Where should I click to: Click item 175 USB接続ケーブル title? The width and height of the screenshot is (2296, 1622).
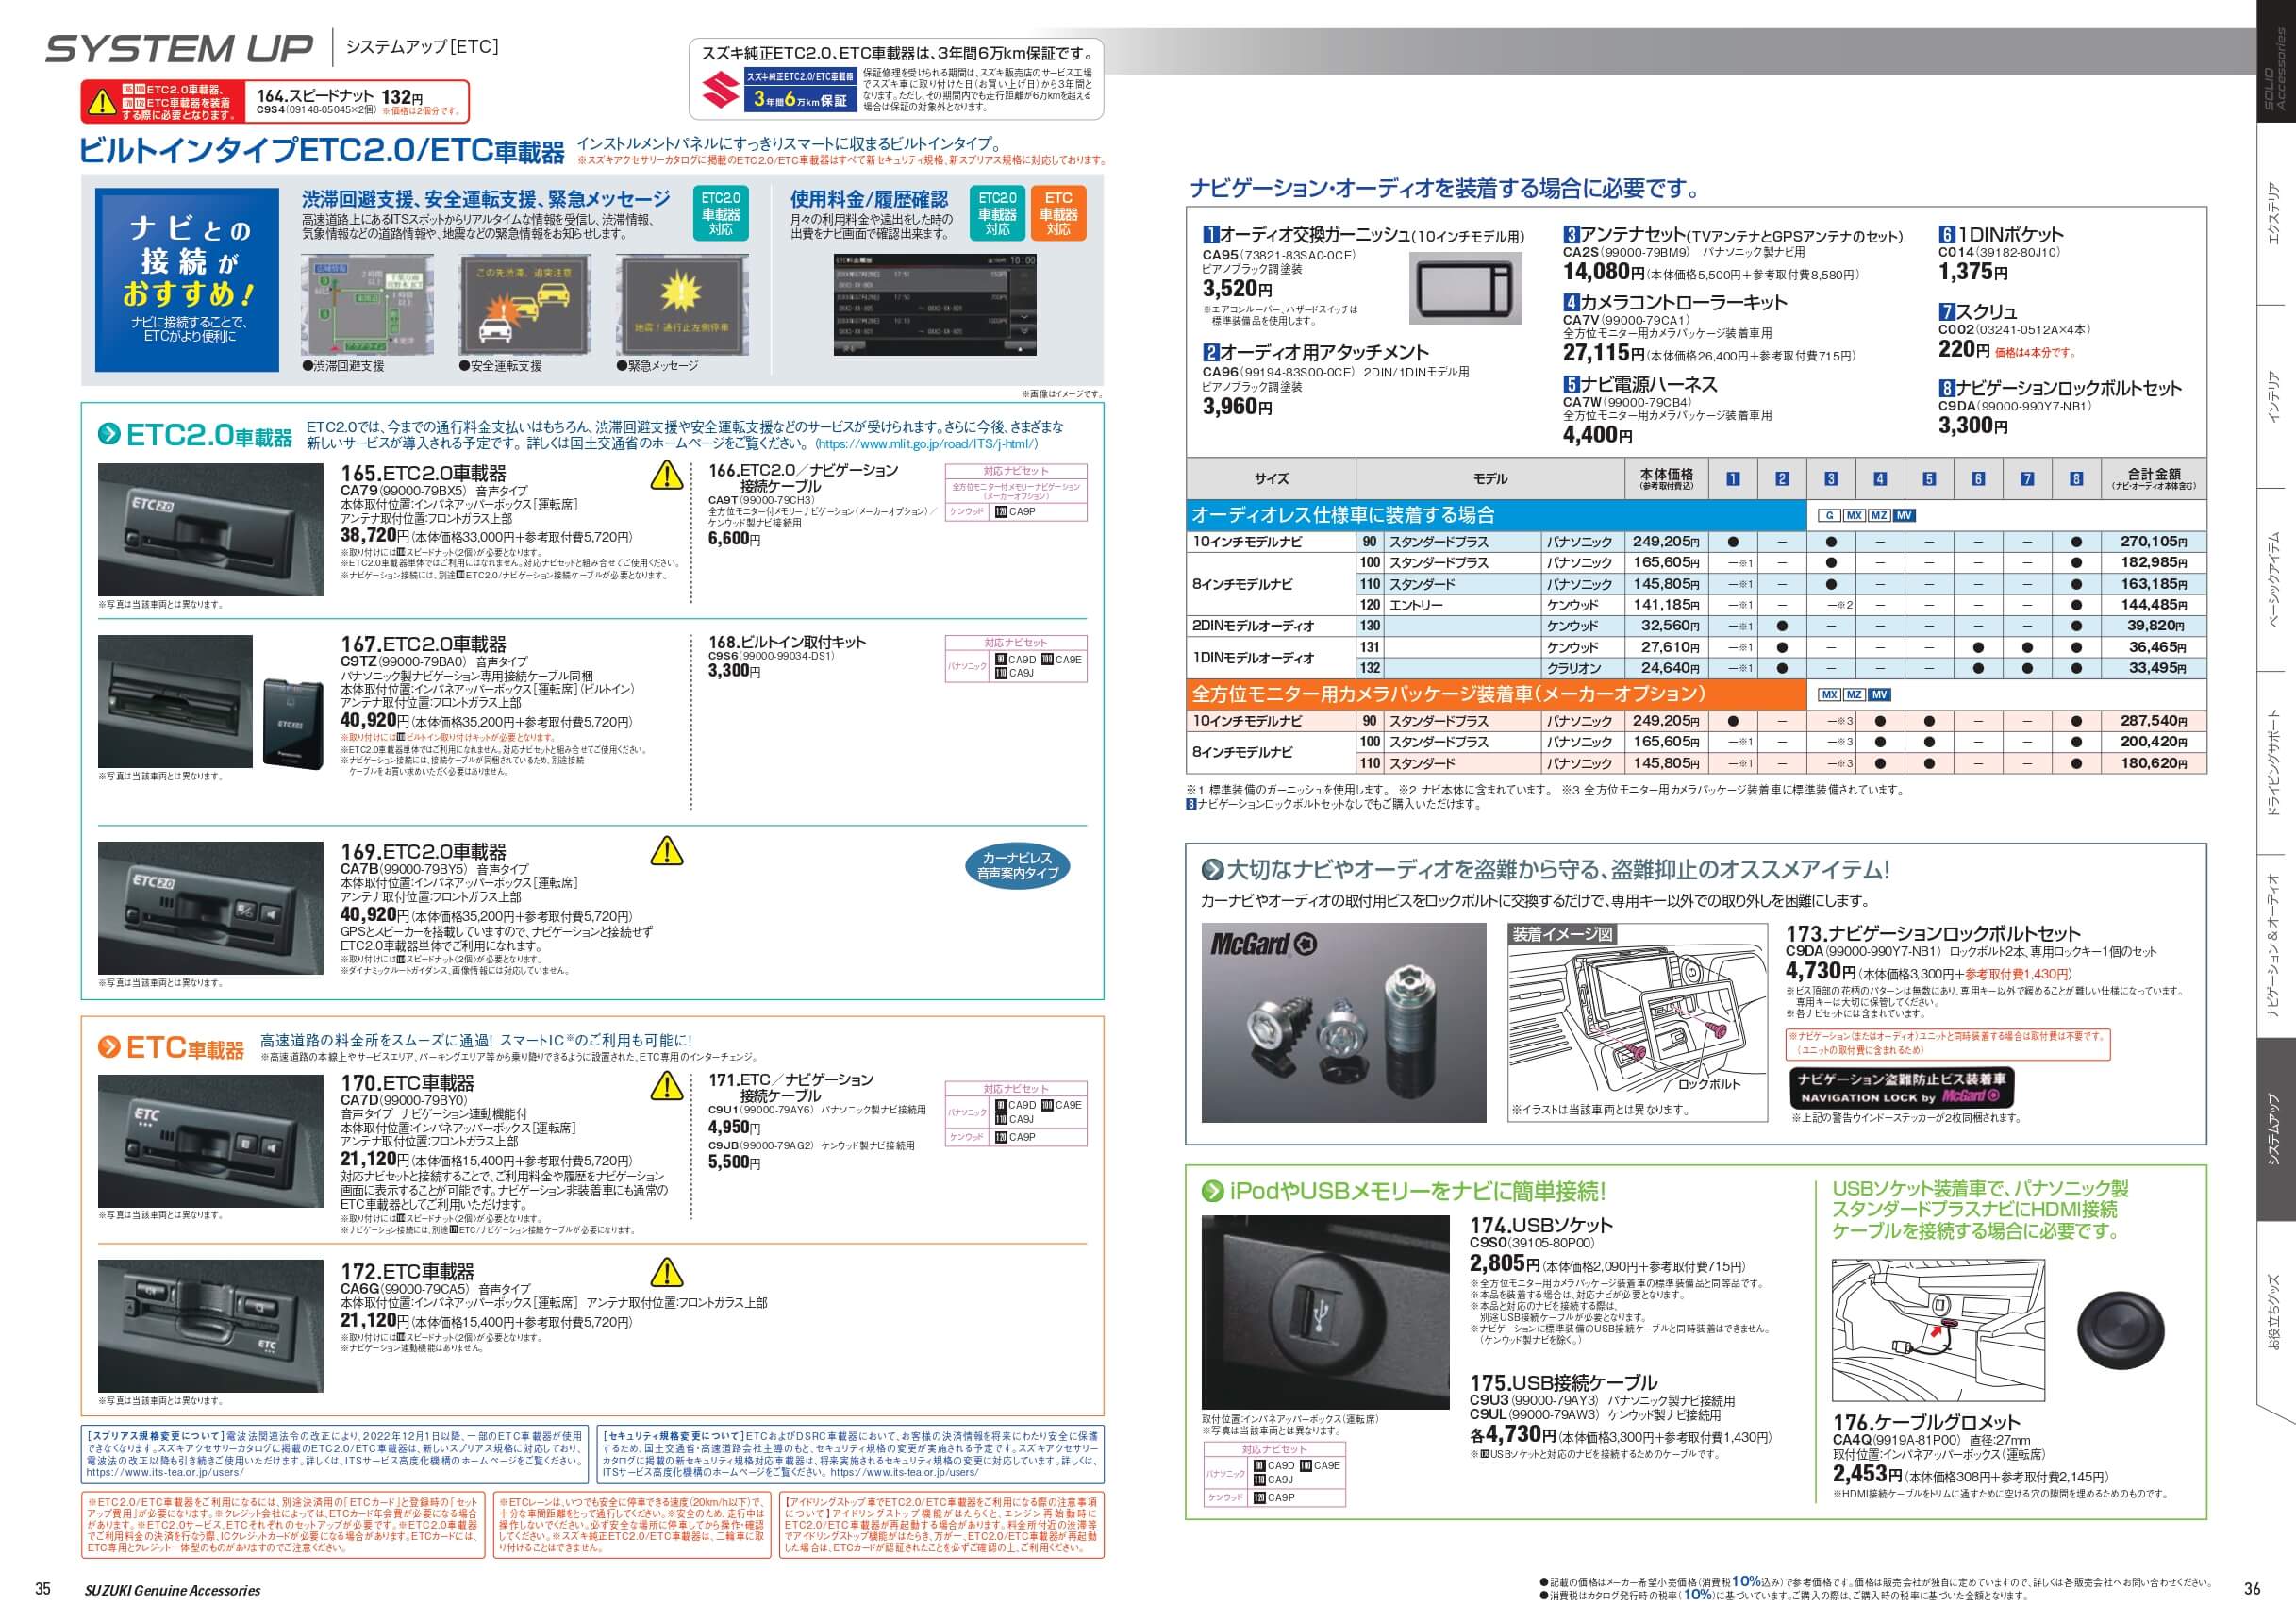1563,1383
